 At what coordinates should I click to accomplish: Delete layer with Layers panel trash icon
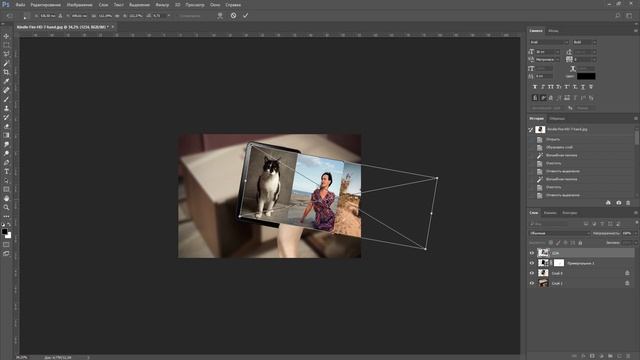tap(628, 356)
